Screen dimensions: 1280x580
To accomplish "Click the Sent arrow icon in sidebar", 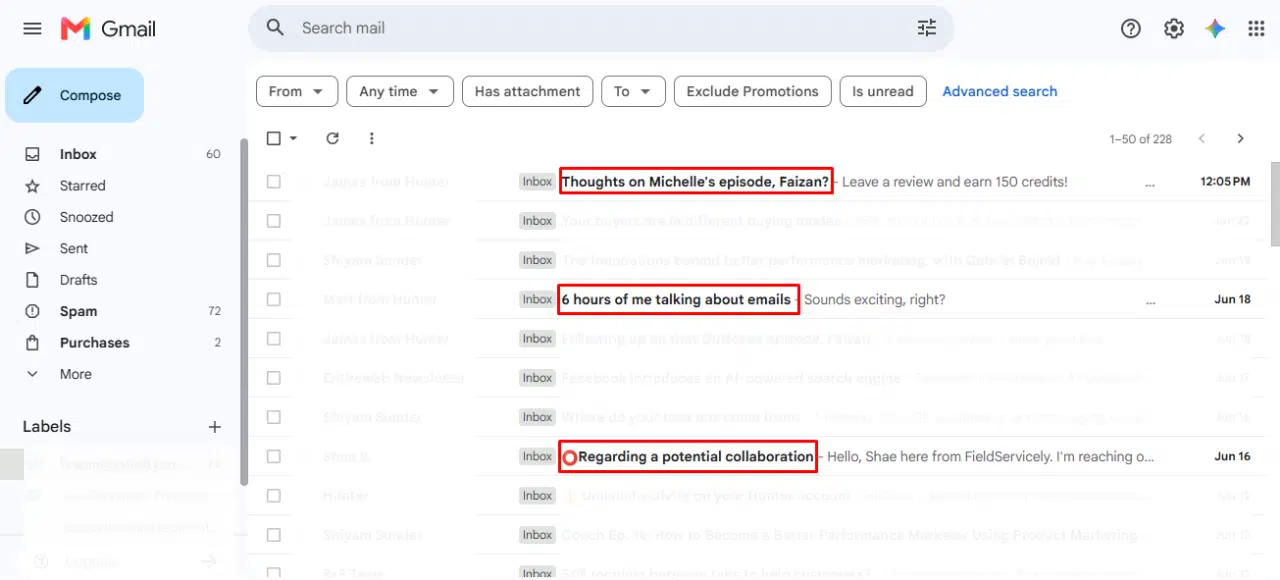I will (32, 248).
